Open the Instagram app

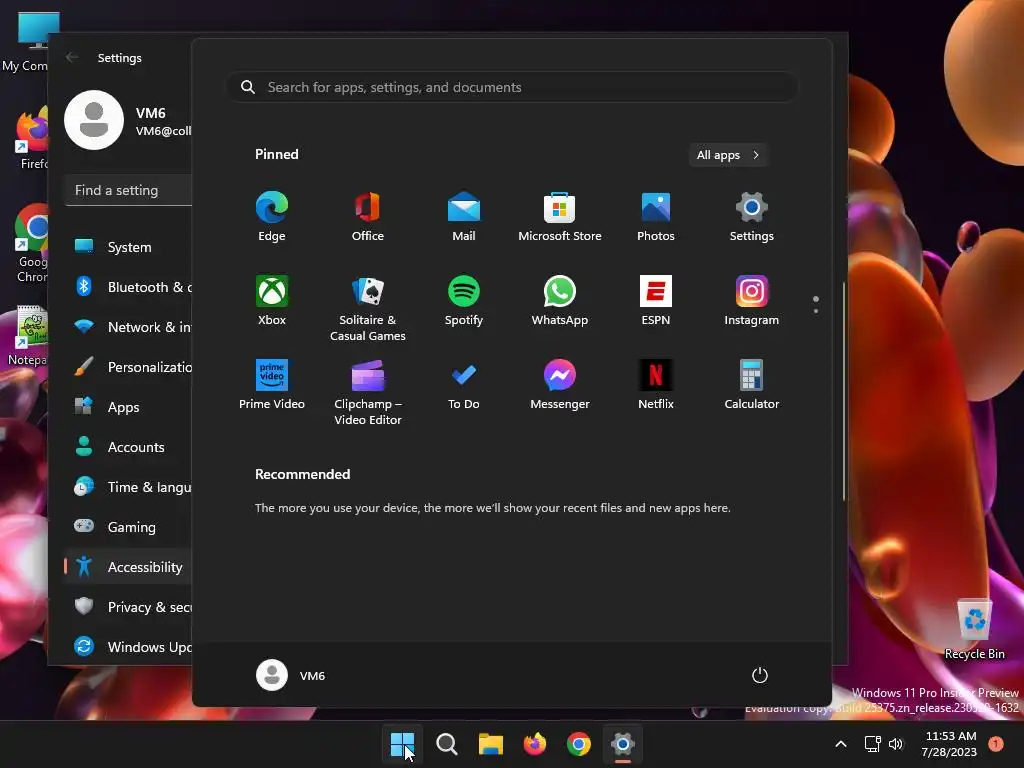752,300
